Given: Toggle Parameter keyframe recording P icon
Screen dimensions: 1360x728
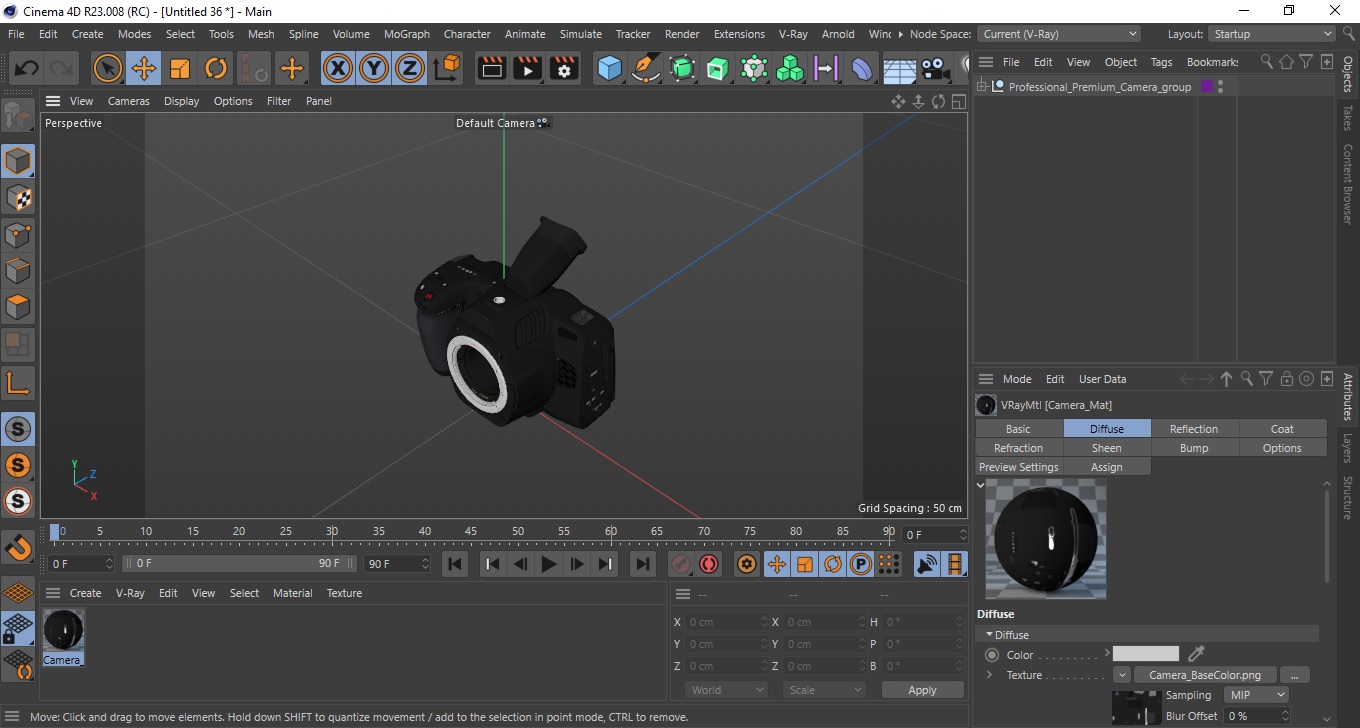Looking at the screenshot, I should (861, 564).
